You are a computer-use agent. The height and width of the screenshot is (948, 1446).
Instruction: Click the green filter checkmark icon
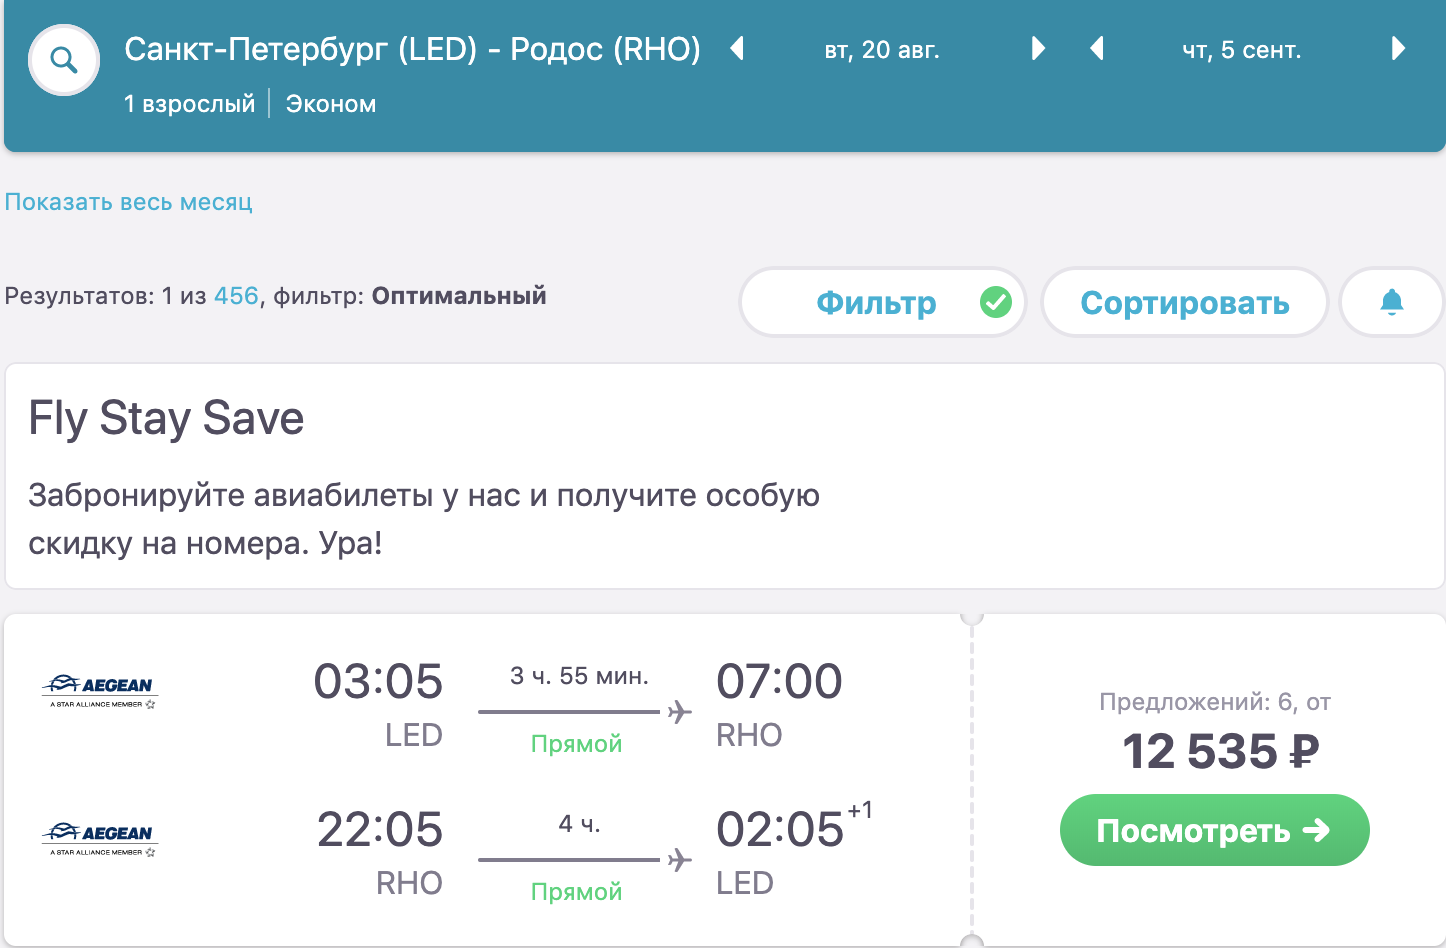pyautogui.click(x=995, y=302)
